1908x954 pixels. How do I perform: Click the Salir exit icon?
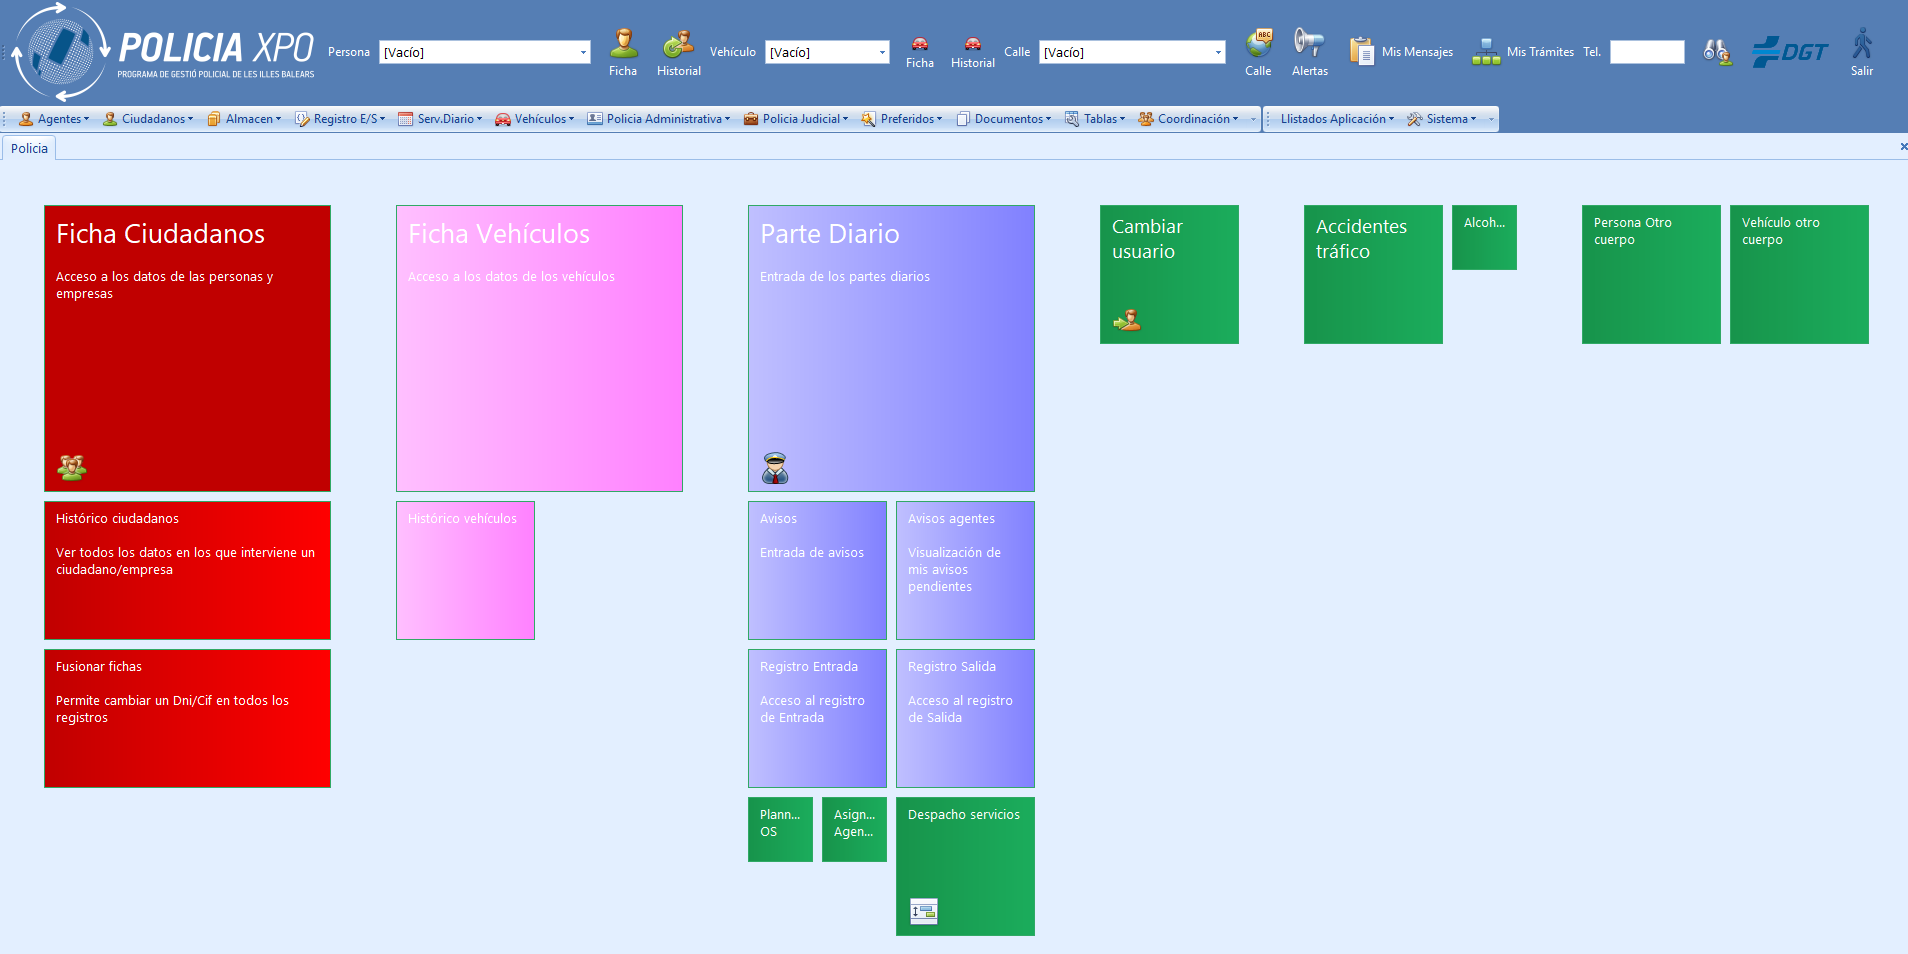tap(1861, 45)
